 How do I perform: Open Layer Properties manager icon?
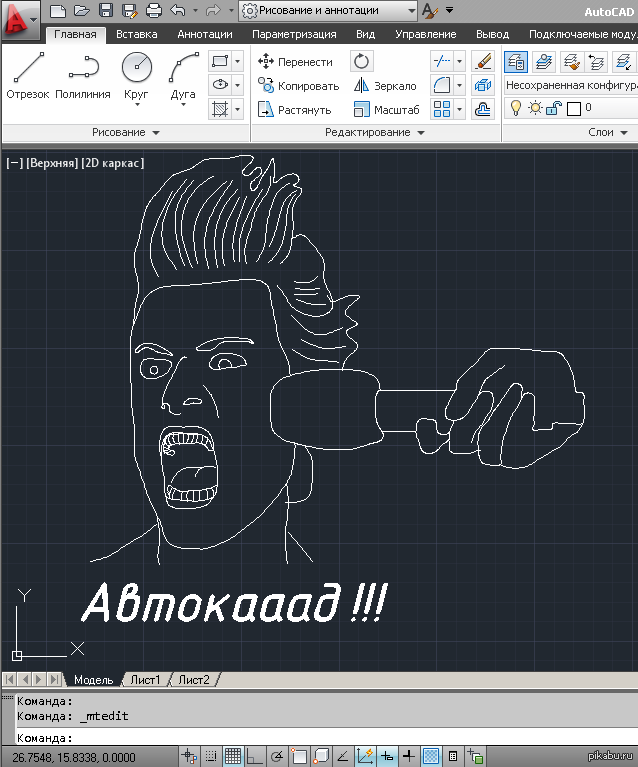(x=516, y=62)
